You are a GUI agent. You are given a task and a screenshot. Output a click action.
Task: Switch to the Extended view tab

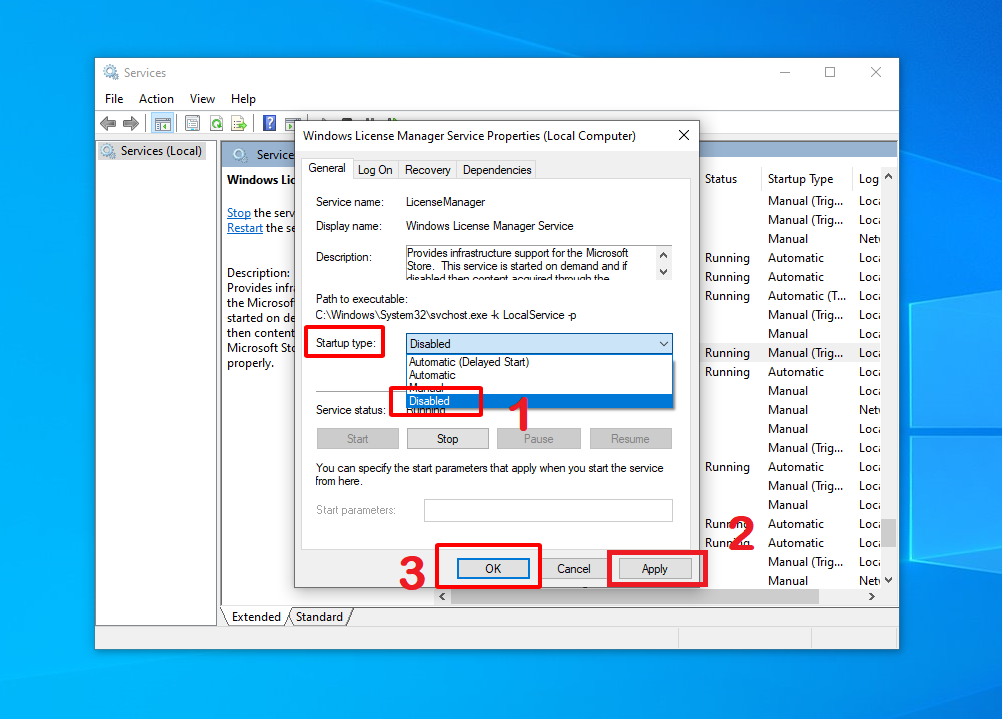[256, 617]
